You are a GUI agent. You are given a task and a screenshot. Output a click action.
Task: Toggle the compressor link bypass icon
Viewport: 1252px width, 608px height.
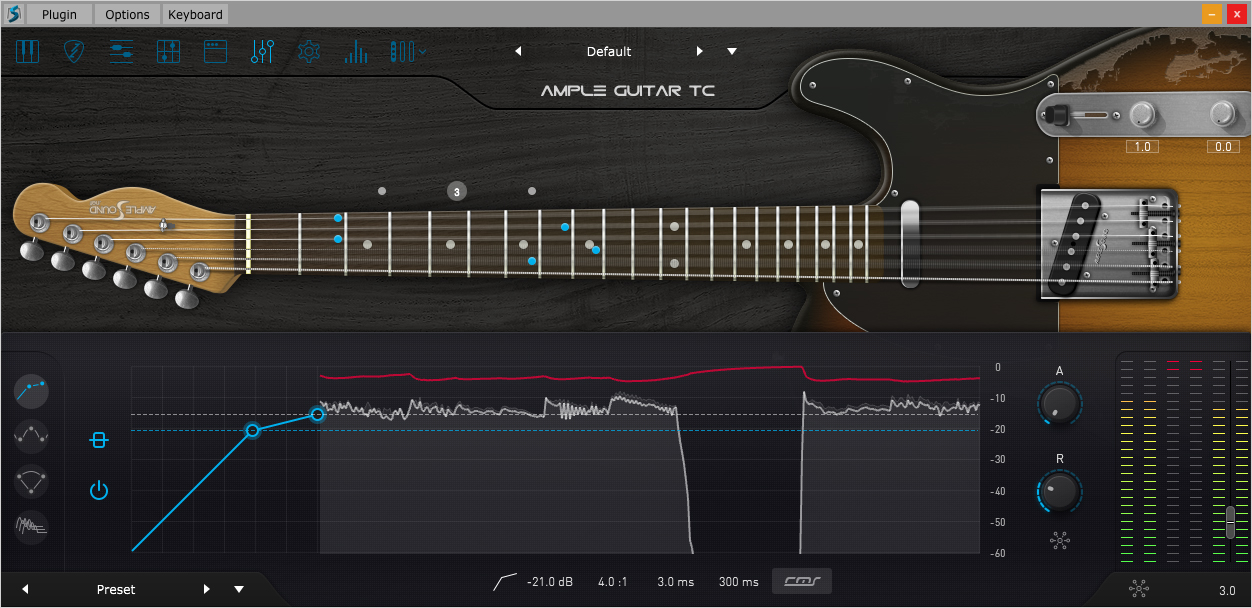(x=98, y=439)
